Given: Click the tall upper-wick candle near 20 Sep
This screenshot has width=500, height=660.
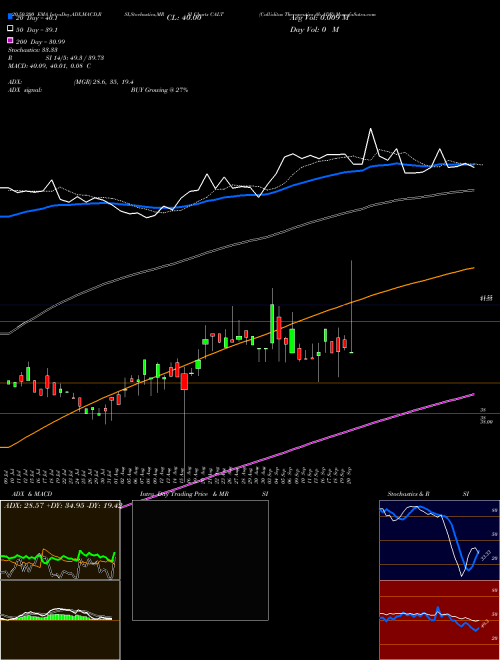Looking at the screenshot, I should click(351, 306).
